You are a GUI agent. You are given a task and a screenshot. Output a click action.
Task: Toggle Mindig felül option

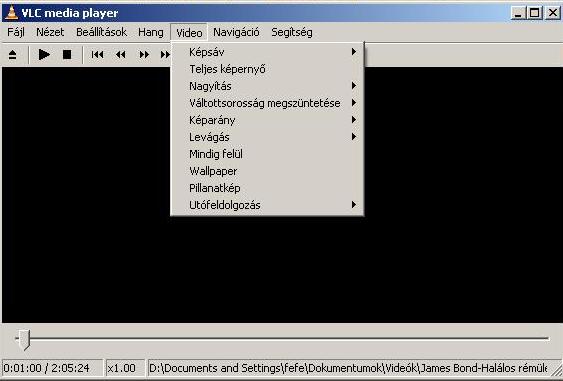[267, 154]
